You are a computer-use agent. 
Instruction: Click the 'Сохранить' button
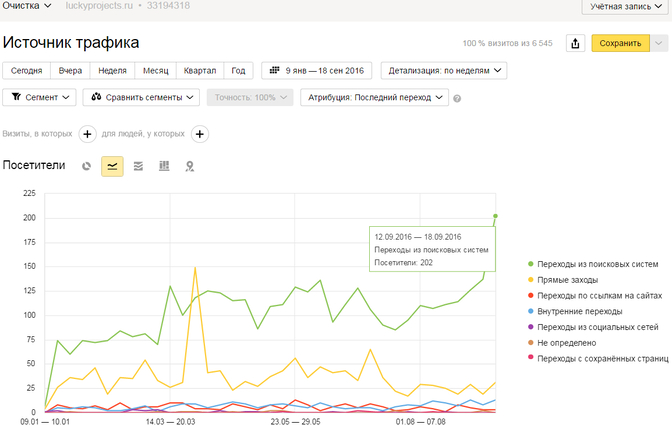point(620,43)
